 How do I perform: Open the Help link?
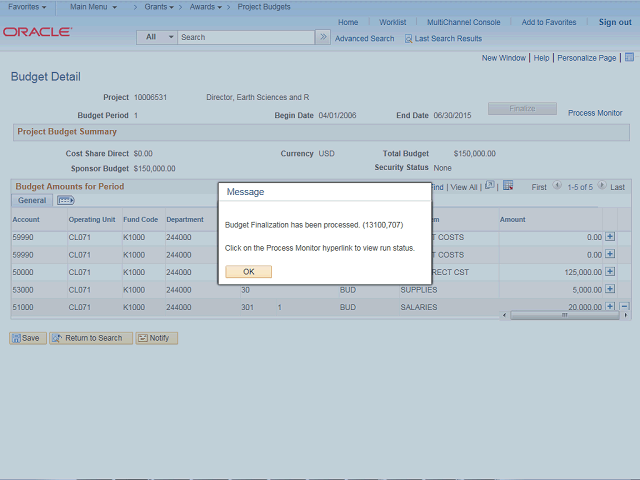coord(541,58)
